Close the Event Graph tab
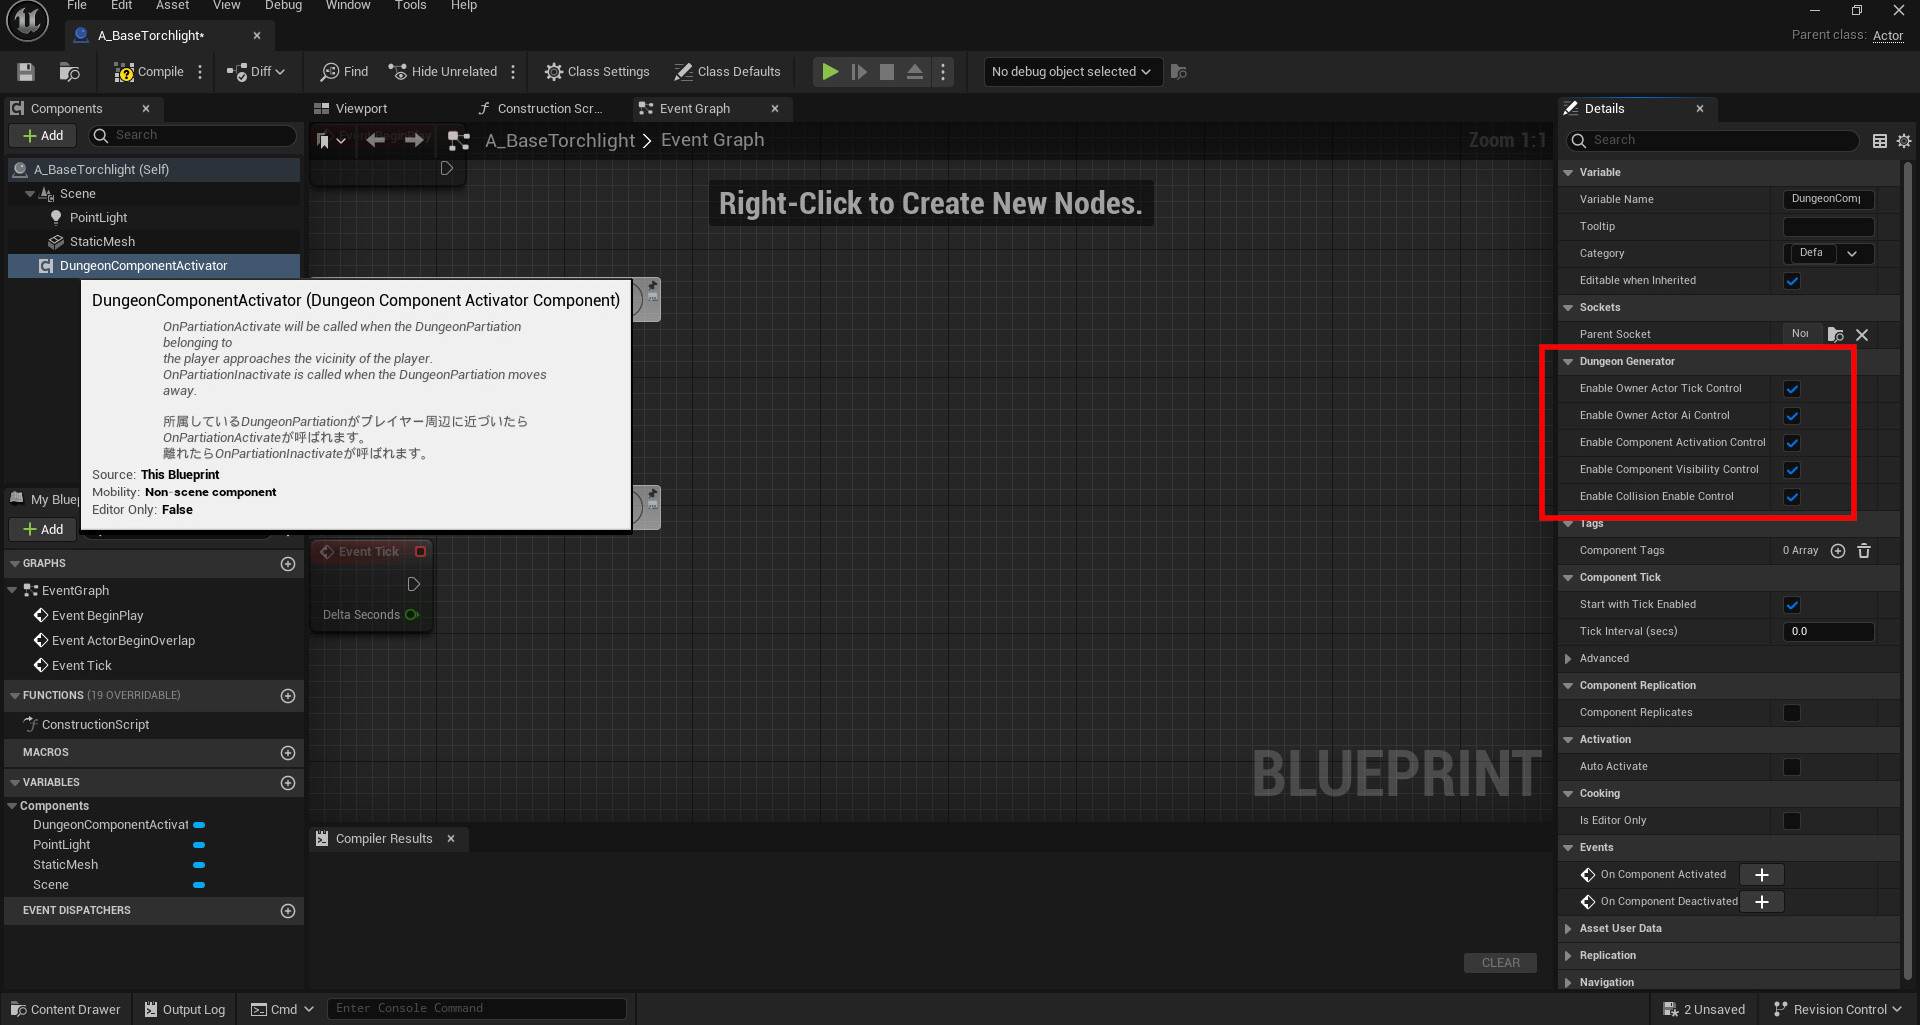The height and width of the screenshot is (1025, 1920). tap(775, 109)
